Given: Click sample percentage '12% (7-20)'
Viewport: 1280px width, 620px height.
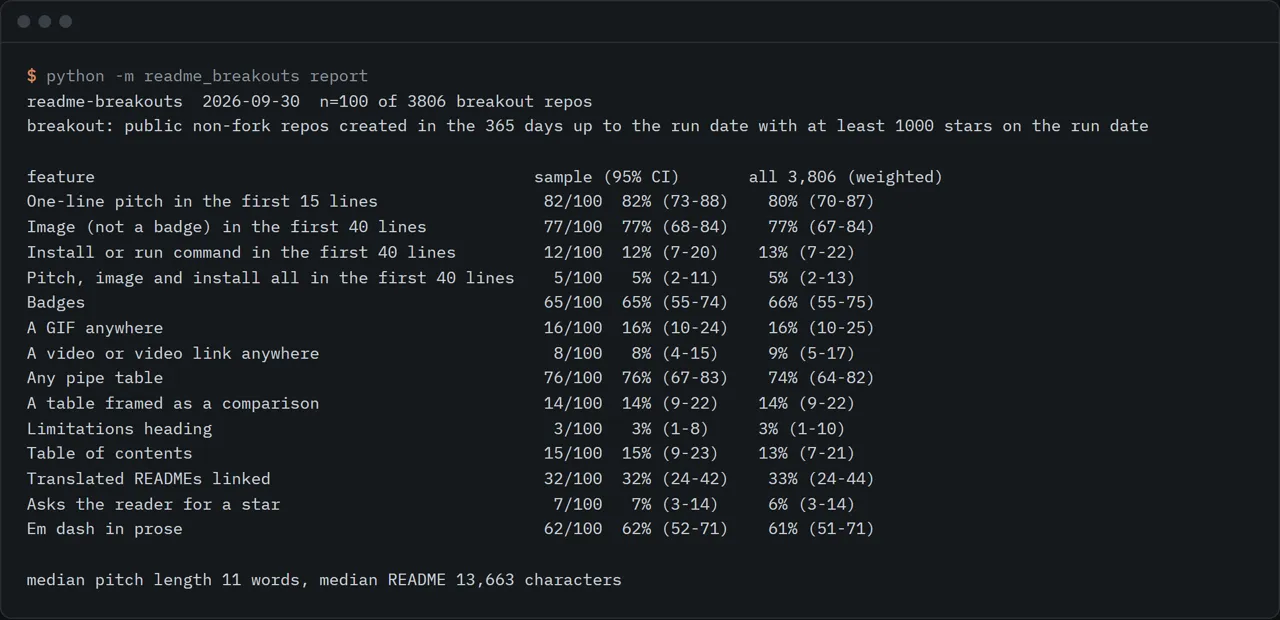Looking at the screenshot, I should (670, 252).
